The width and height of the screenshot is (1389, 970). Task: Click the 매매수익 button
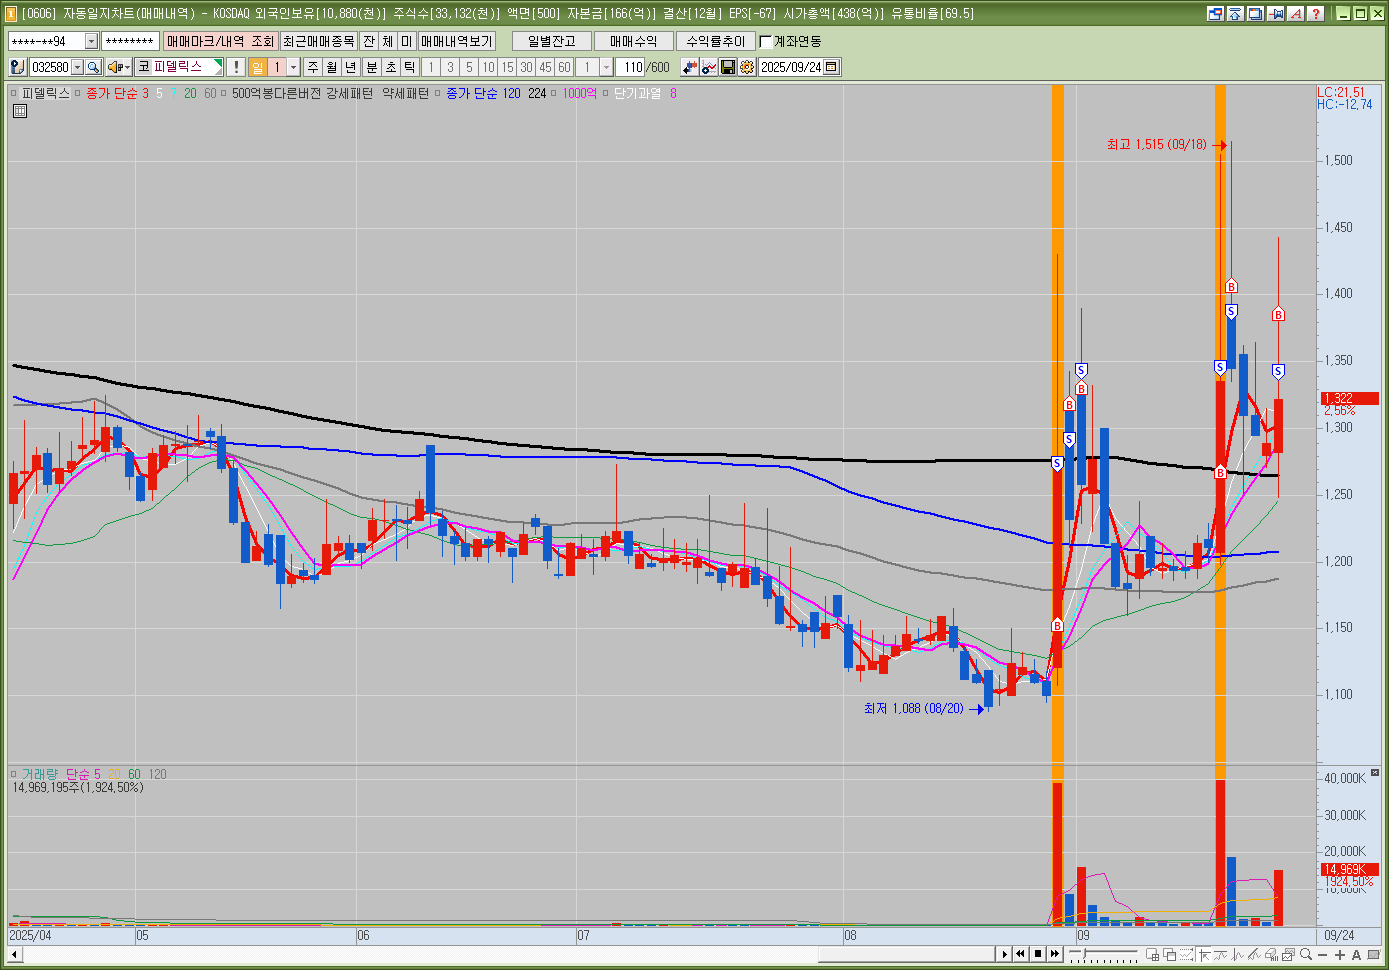tap(634, 41)
